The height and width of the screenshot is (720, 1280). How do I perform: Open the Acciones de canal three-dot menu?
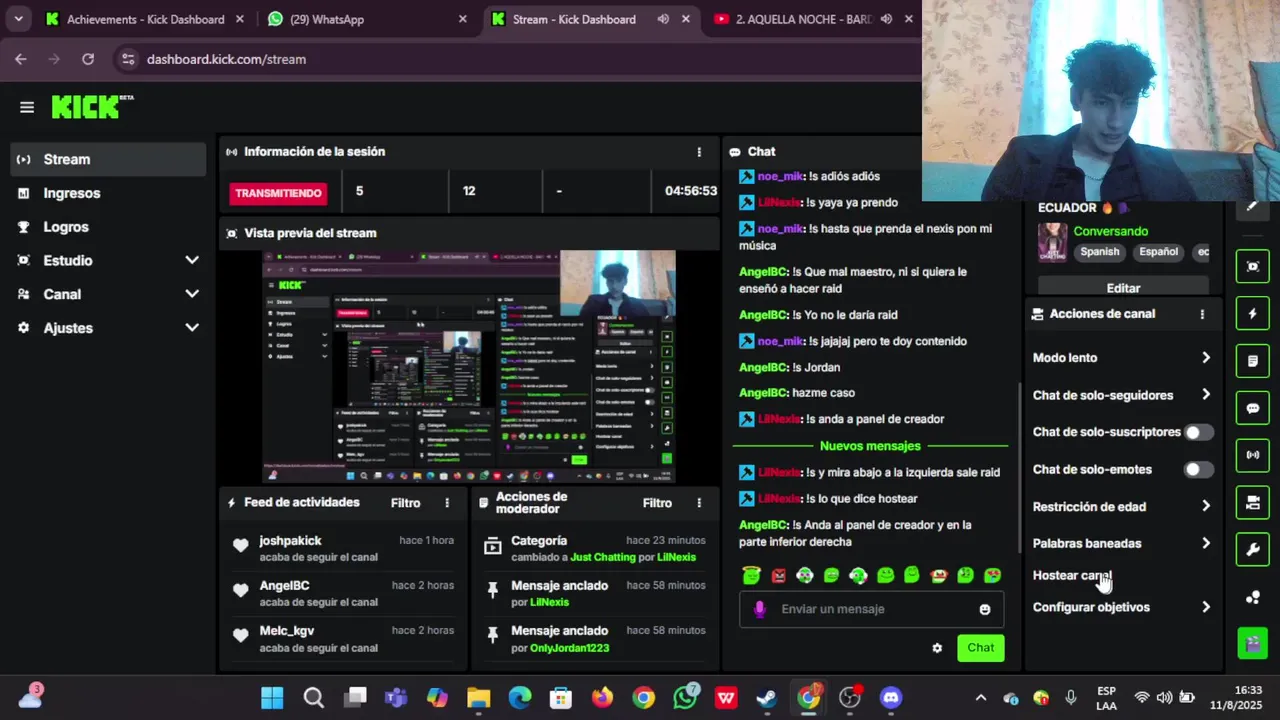pyautogui.click(x=1202, y=314)
